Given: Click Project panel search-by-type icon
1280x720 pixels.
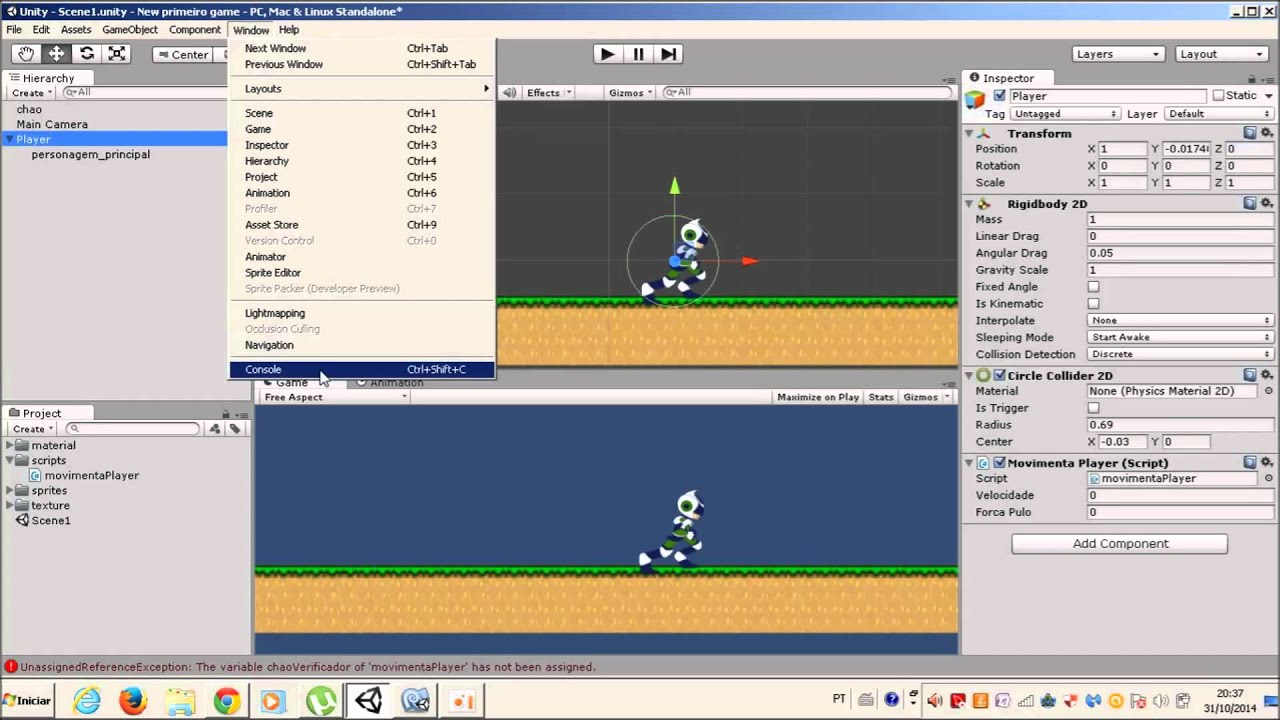Looking at the screenshot, I should (x=214, y=429).
